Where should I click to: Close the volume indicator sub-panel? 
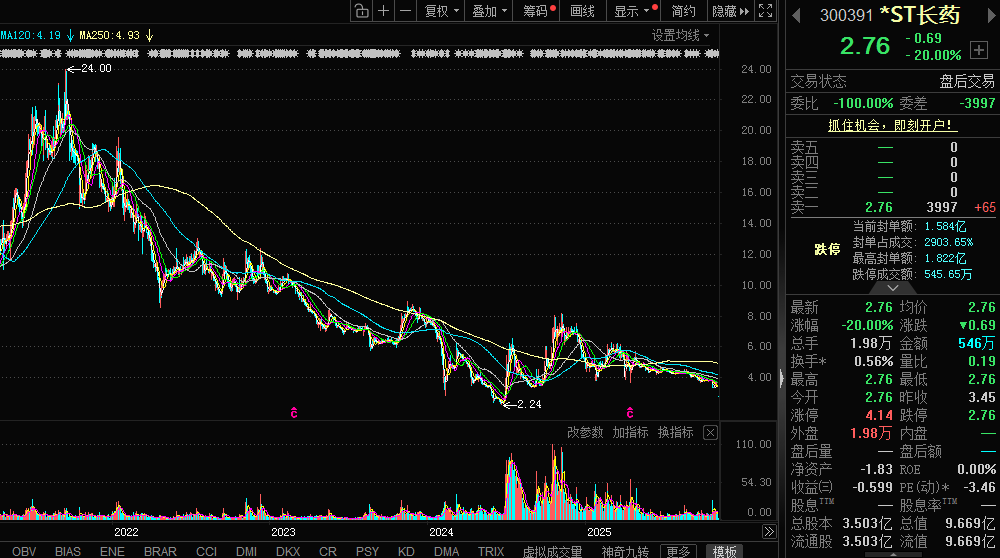[710, 432]
